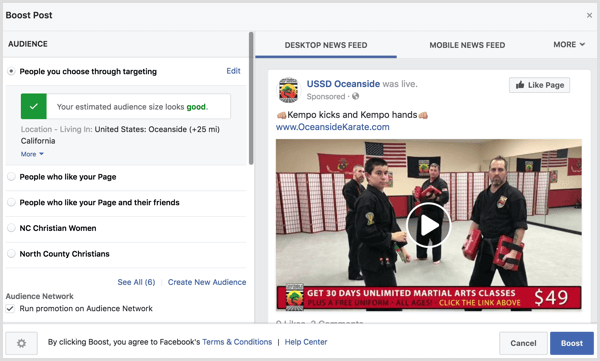Click the logo in the $49 ad banner
The image size is (600, 361).
tap(295, 297)
